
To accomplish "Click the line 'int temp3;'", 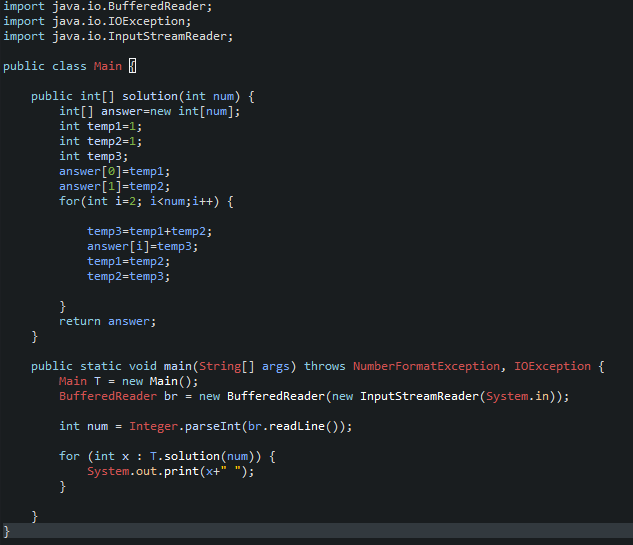I will click(x=94, y=156).
